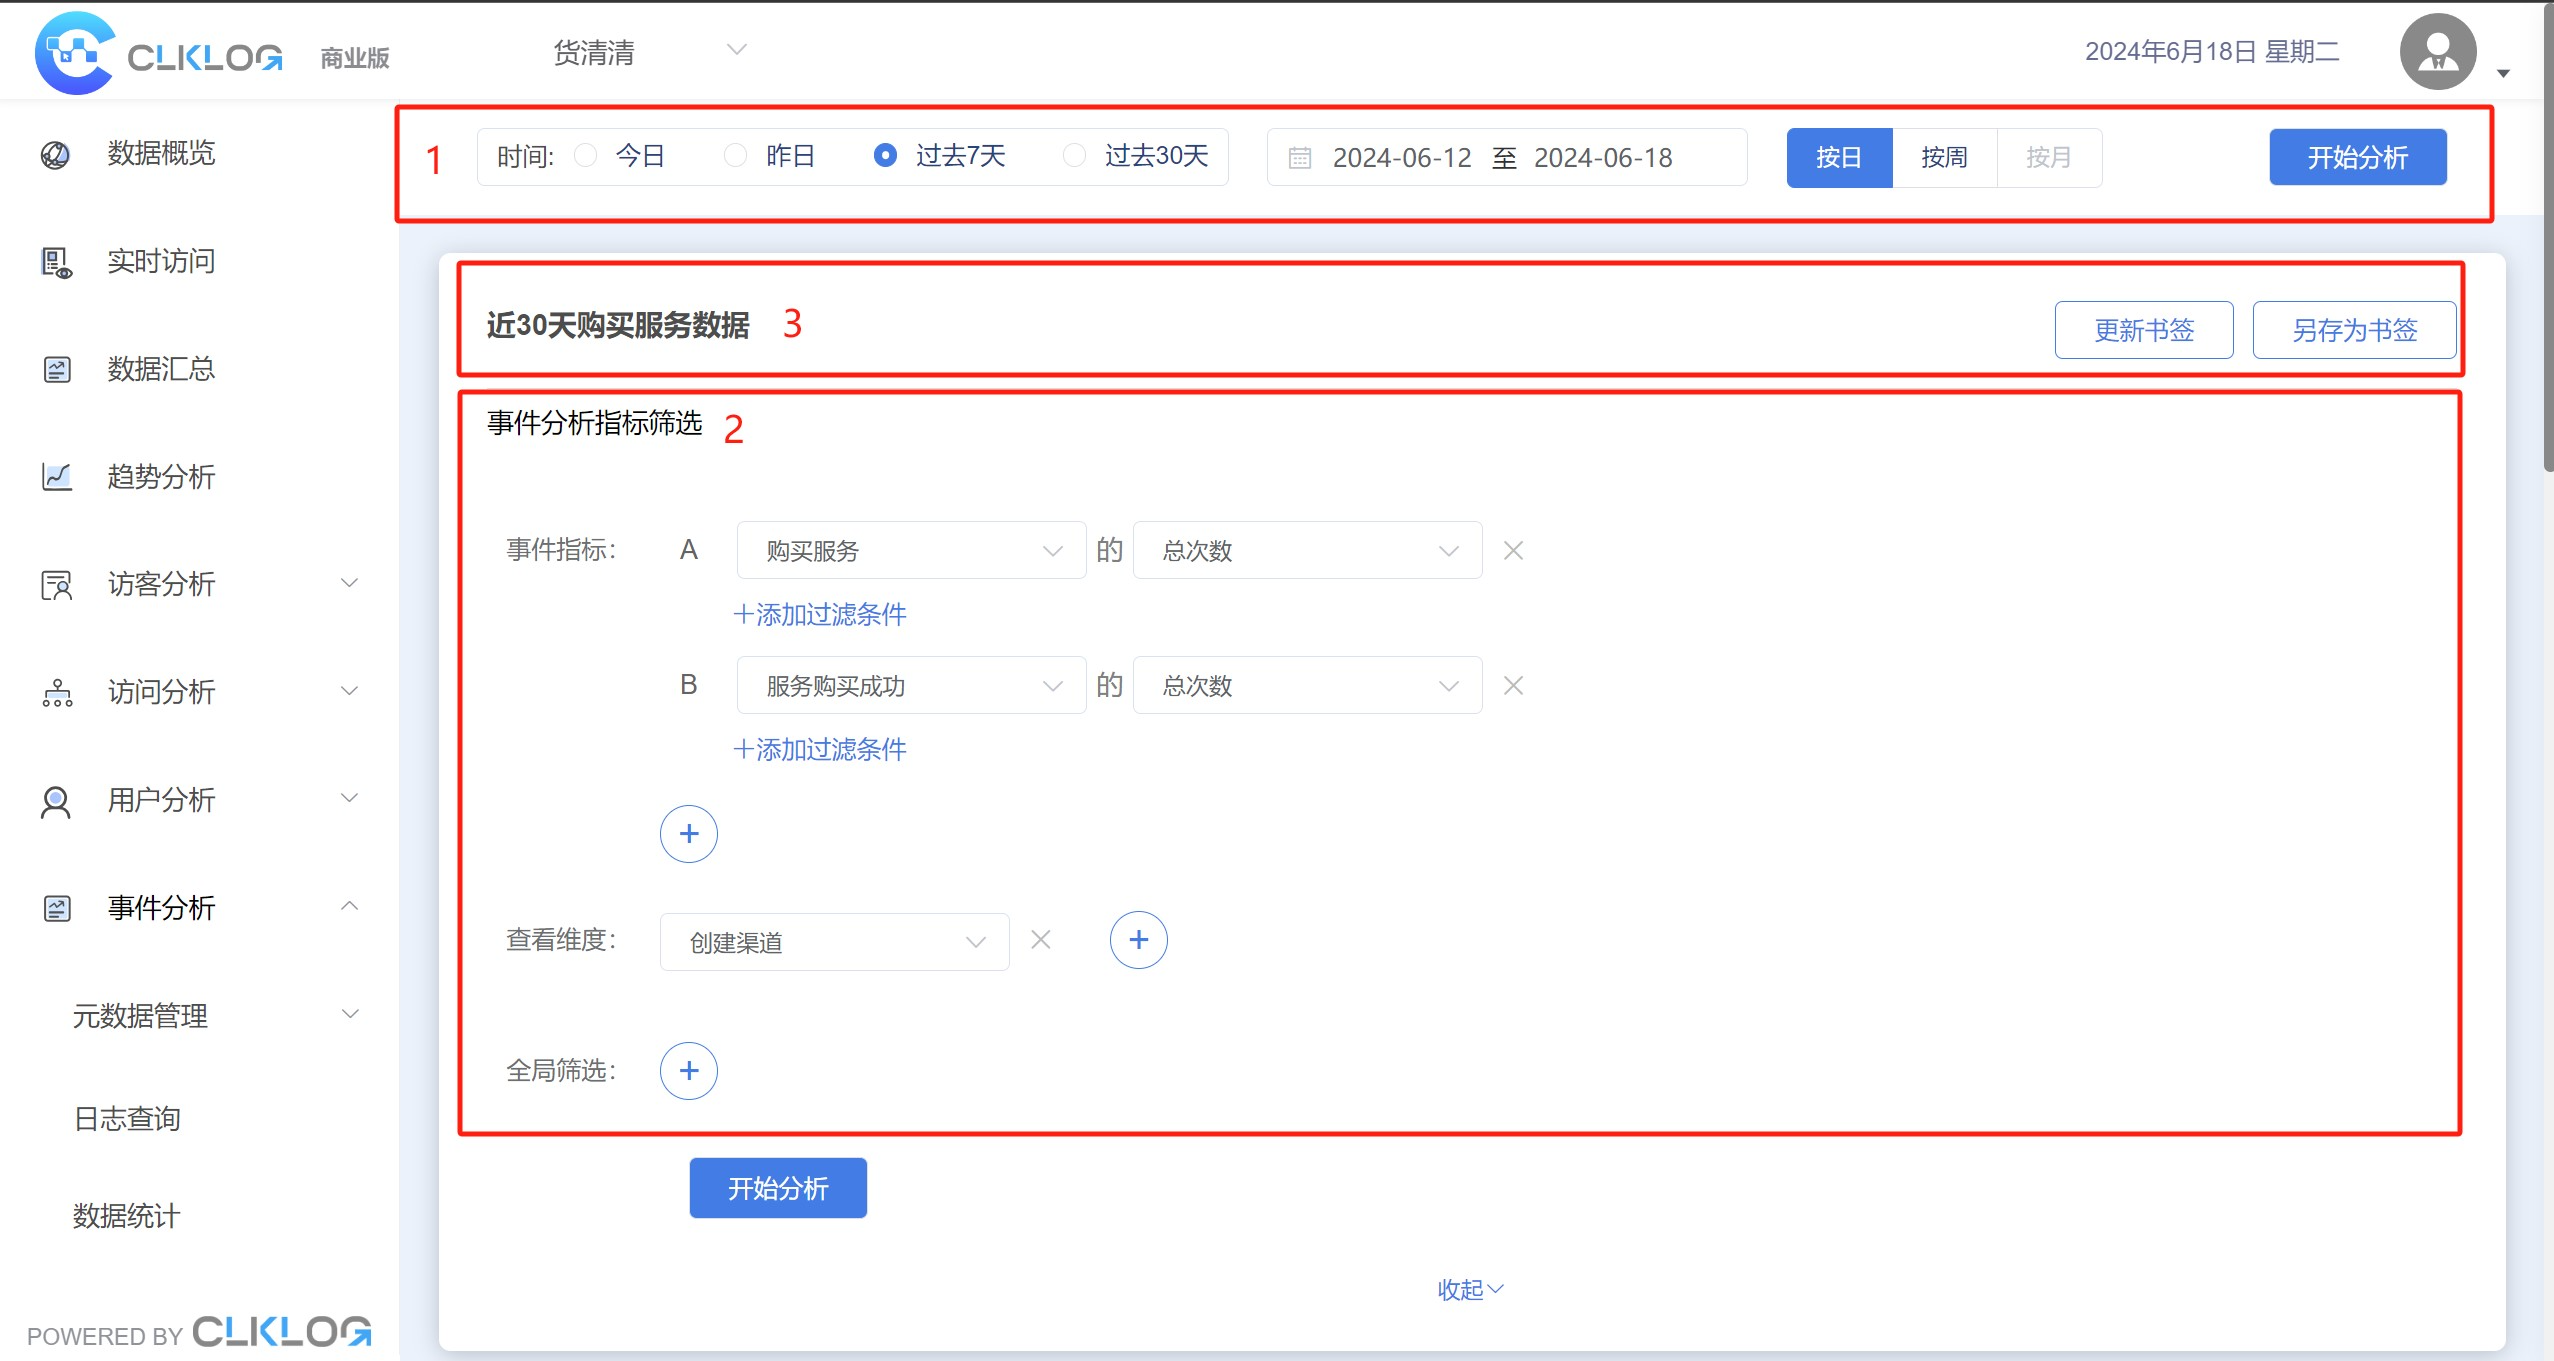Click the 趋势分析 chart icon

pyautogui.click(x=56, y=477)
